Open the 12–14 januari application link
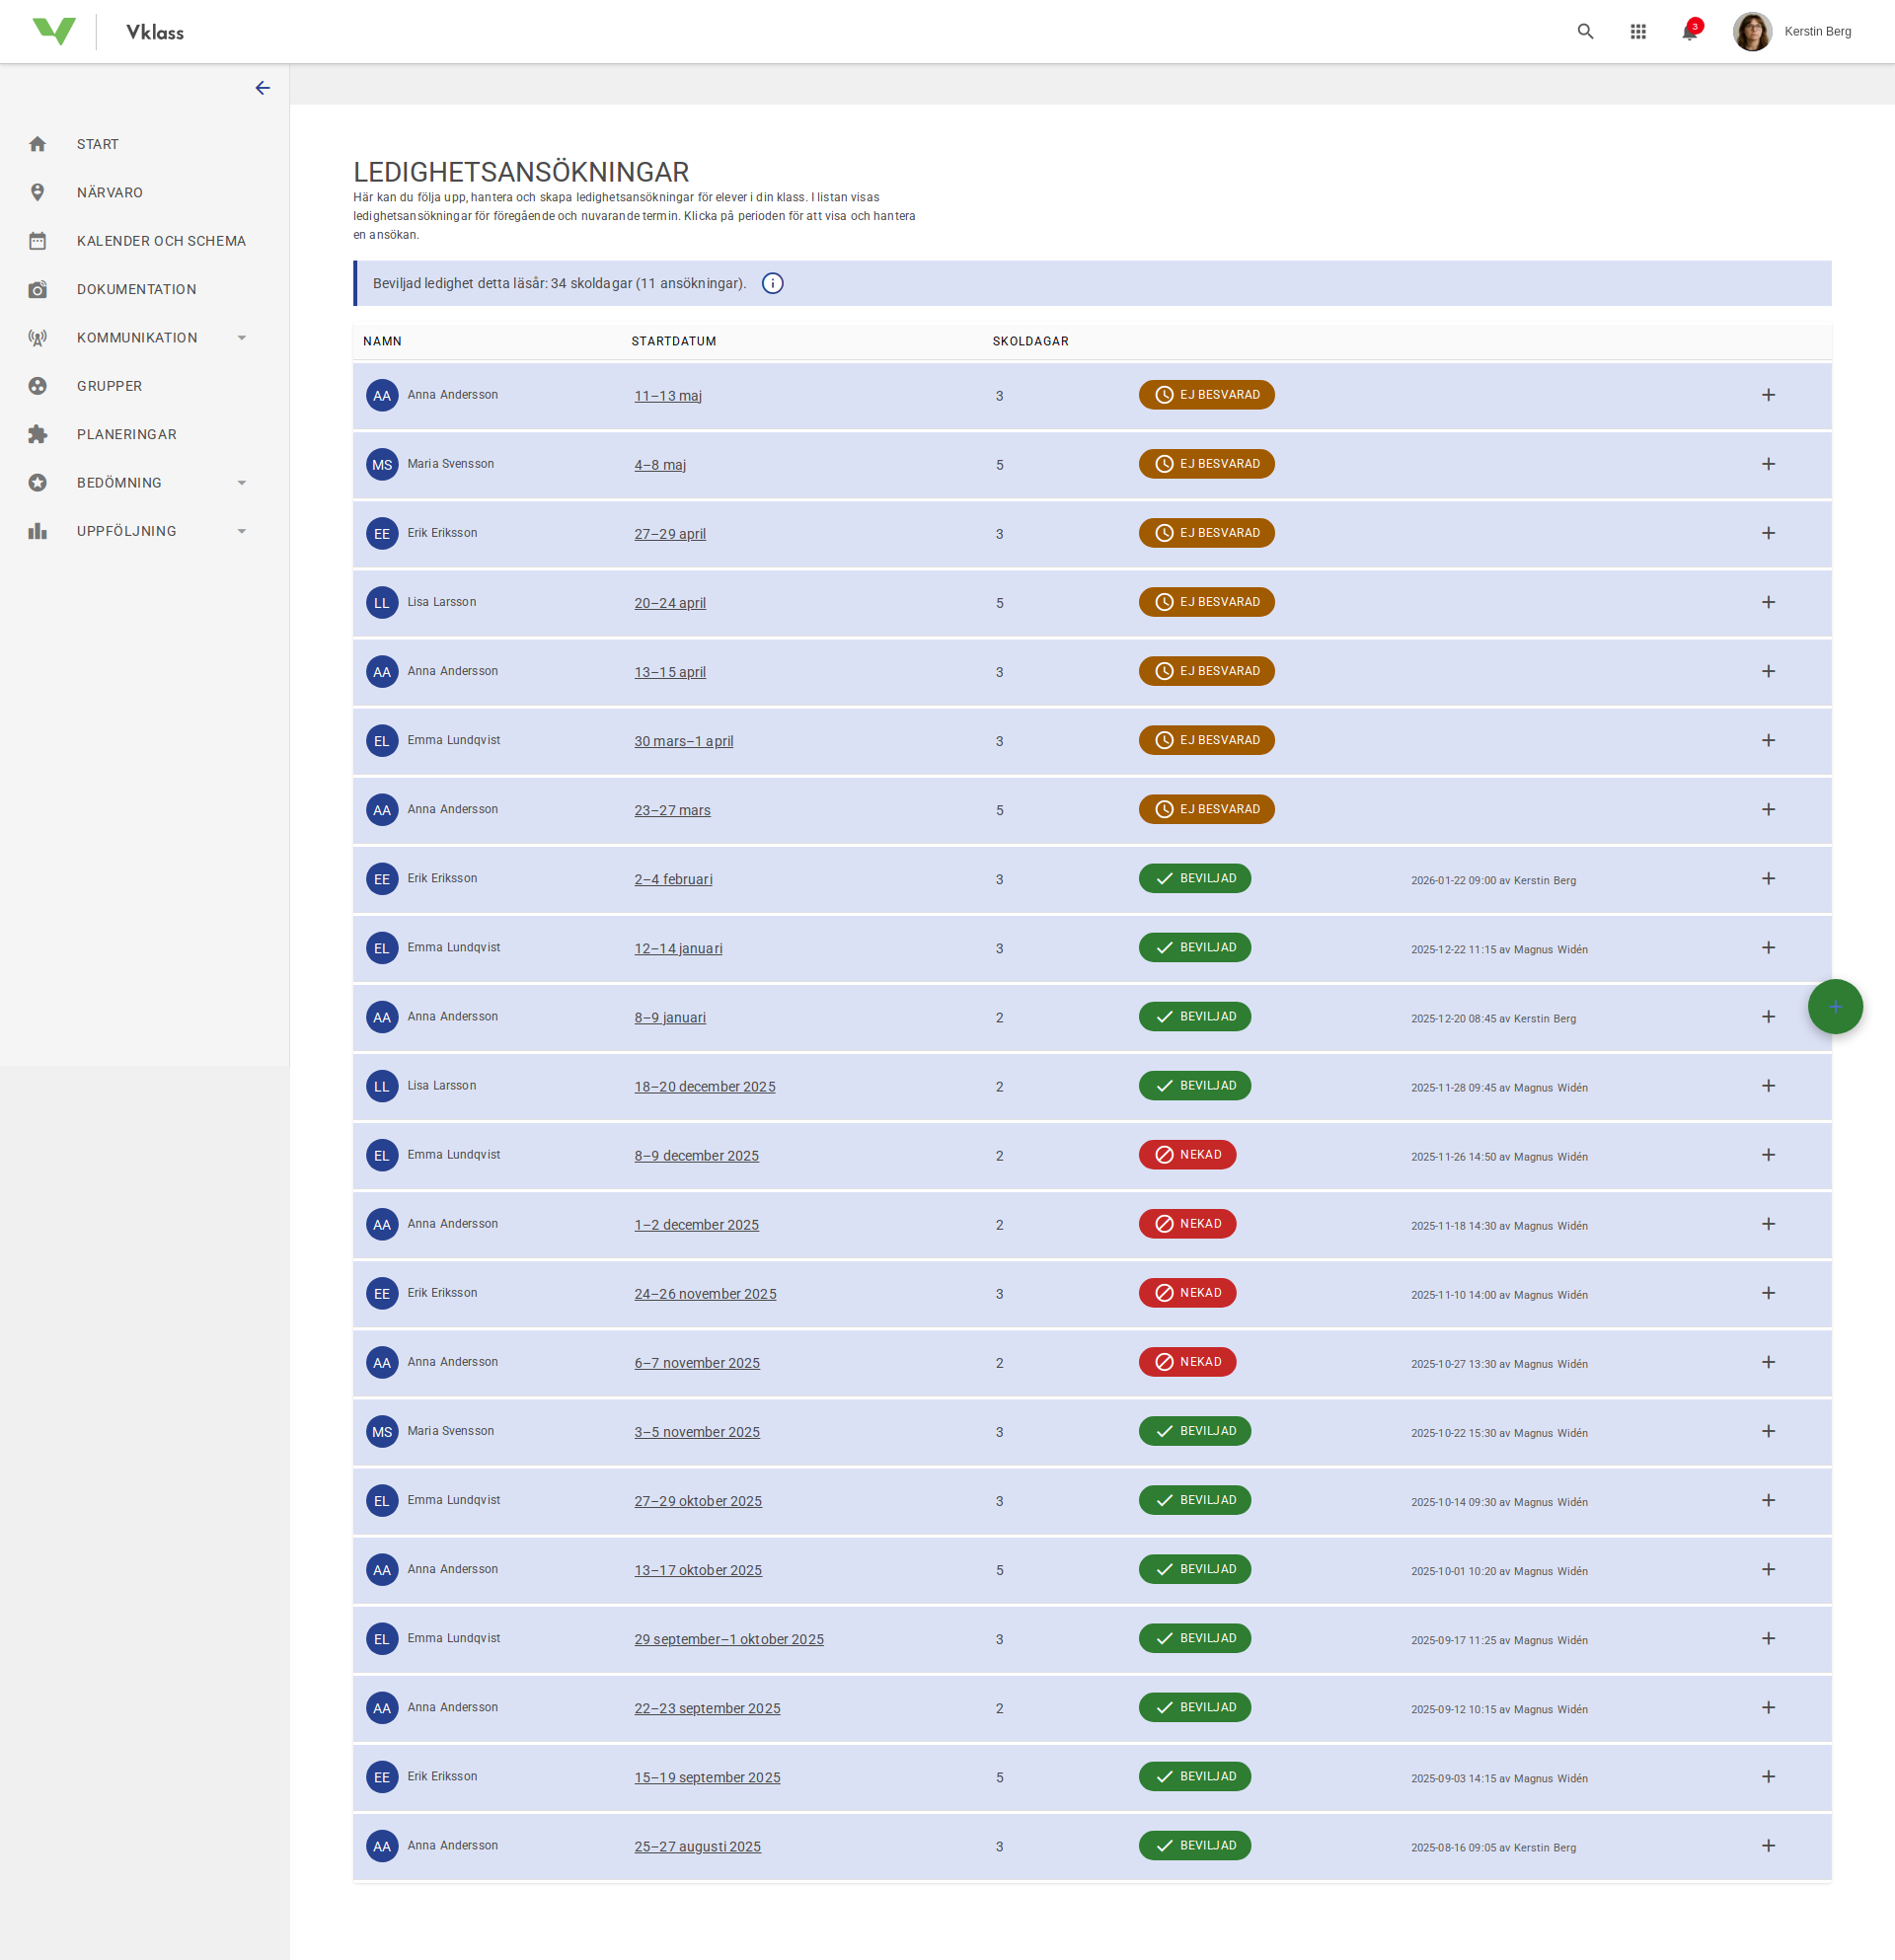 [678, 948]
